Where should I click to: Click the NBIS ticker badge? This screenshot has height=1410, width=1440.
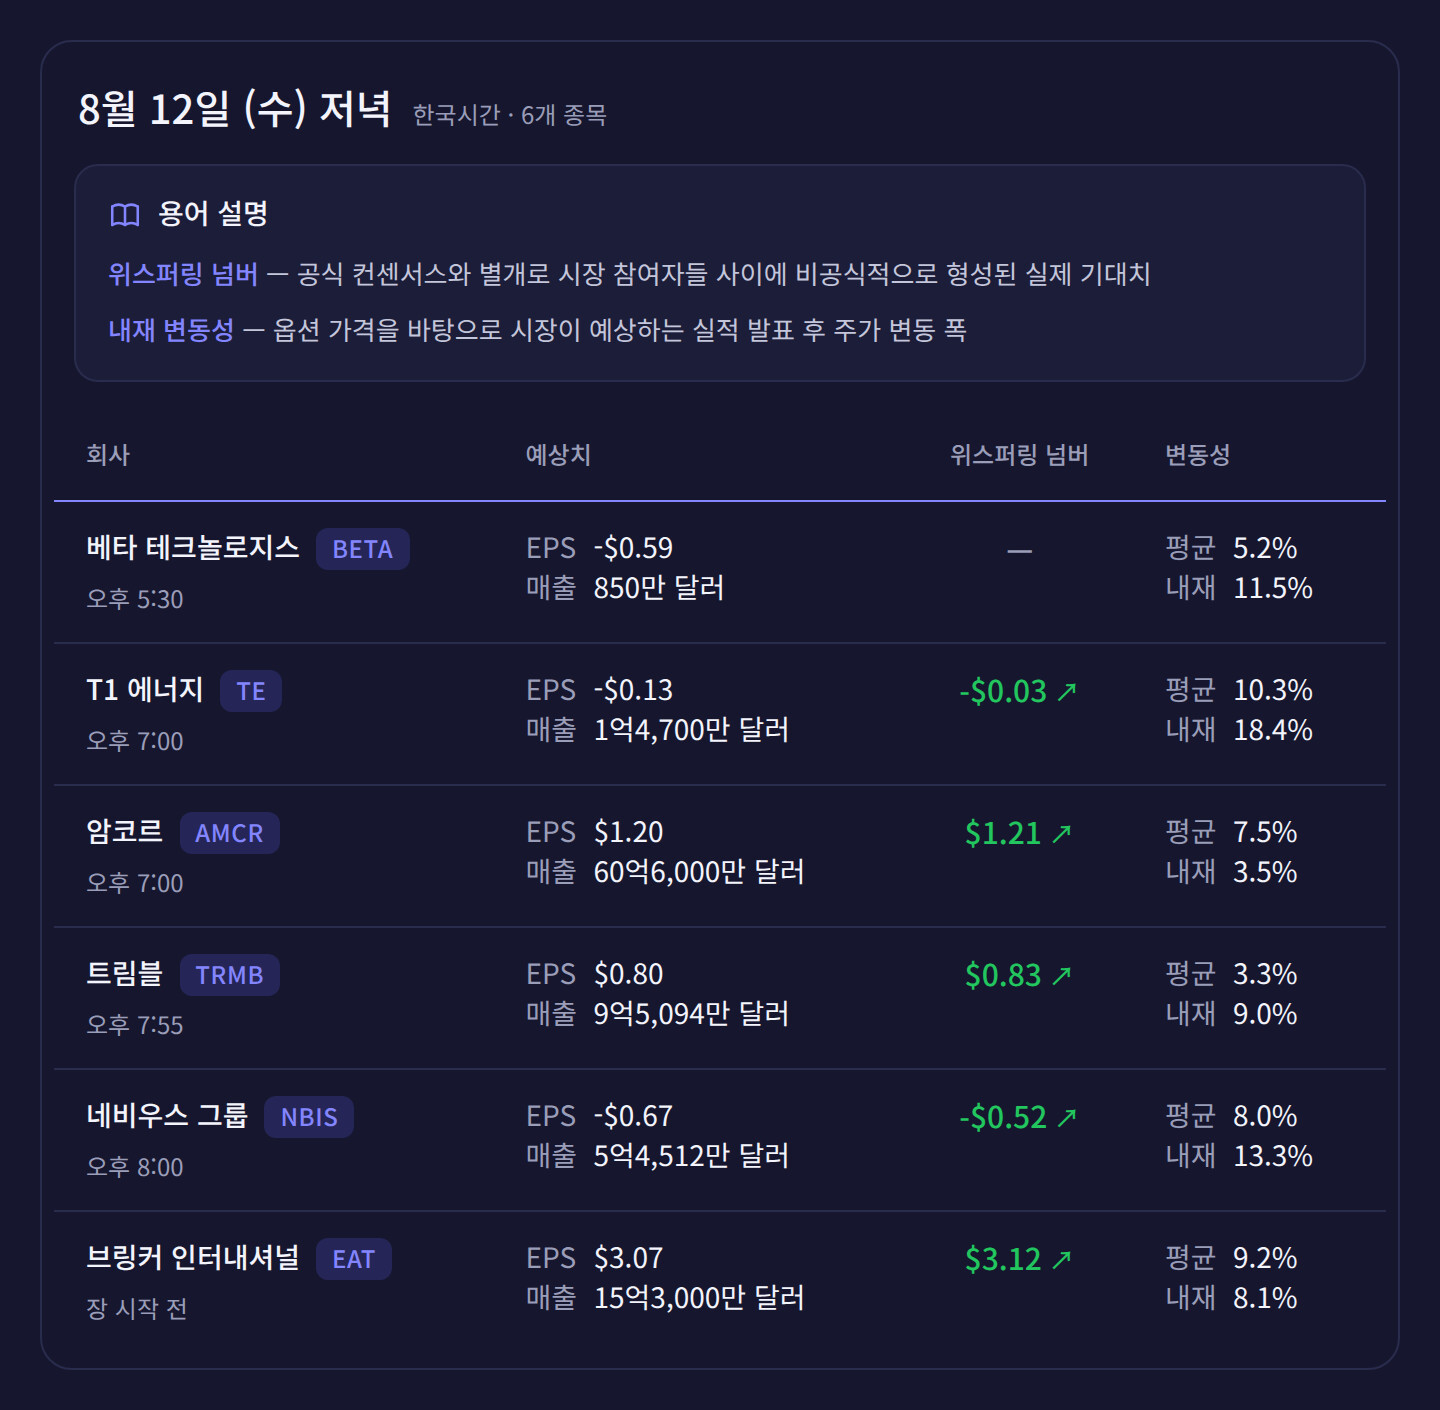click(309, 1117)
